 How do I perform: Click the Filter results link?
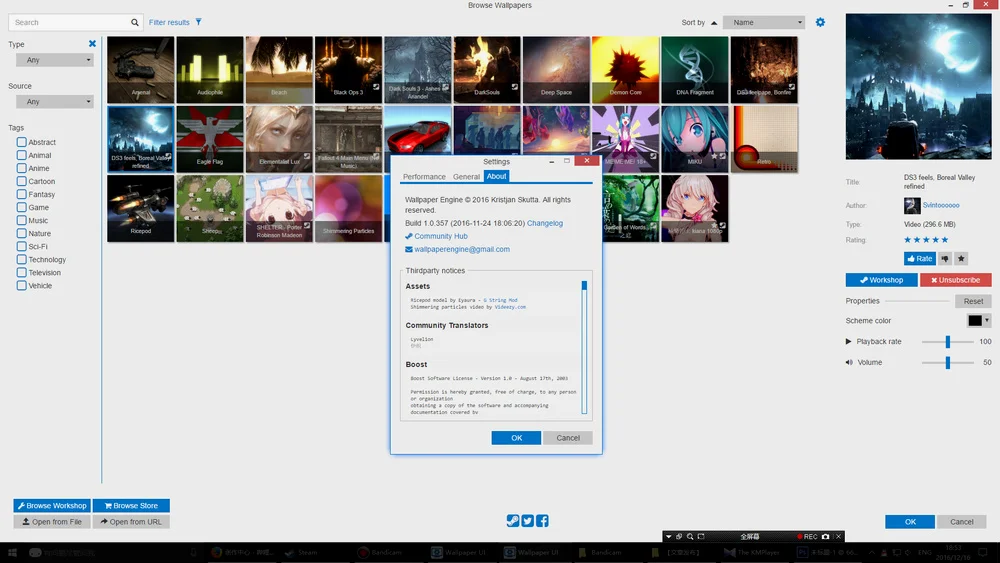[169, 22]
